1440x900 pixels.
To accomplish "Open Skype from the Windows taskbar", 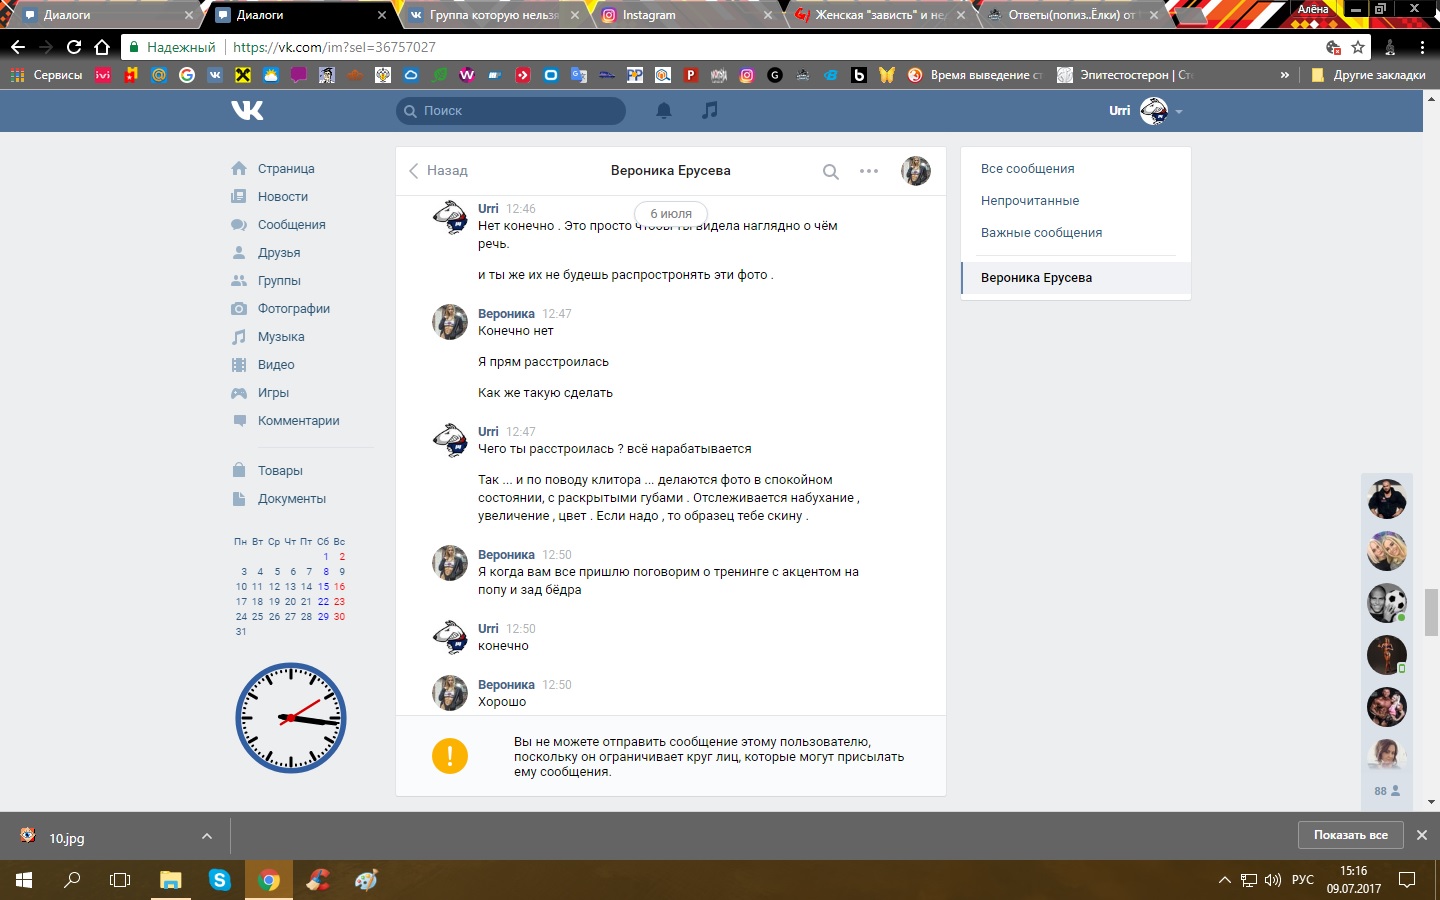I will [x=219, y=880].
